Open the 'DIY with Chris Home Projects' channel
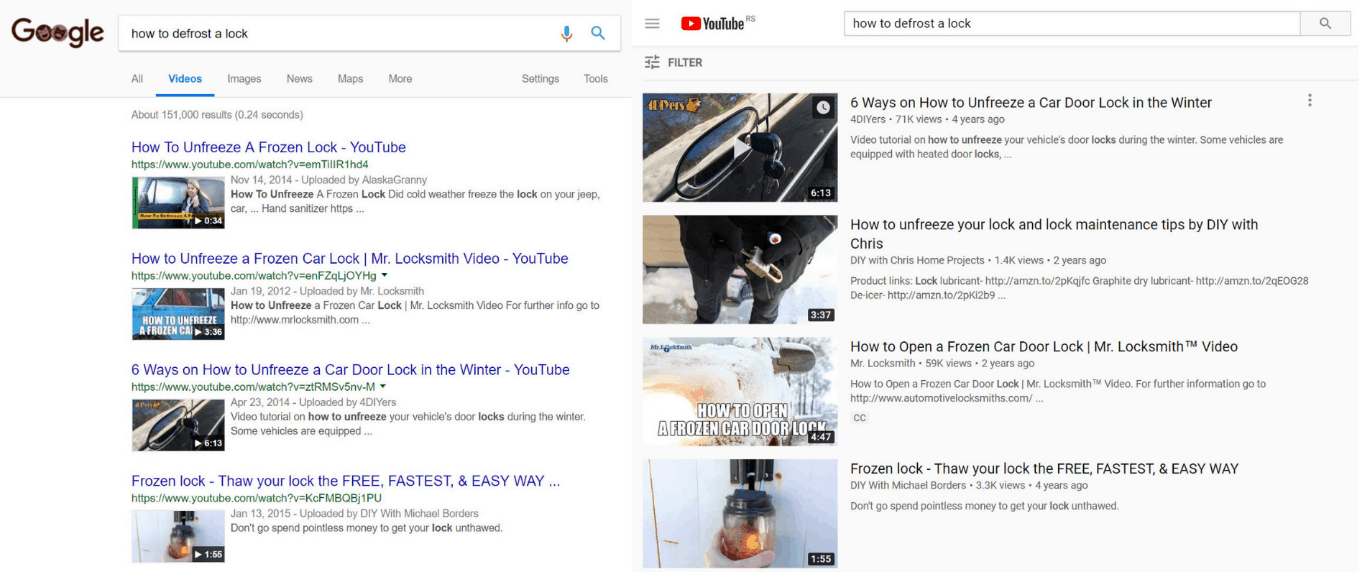 coord(917,260)
